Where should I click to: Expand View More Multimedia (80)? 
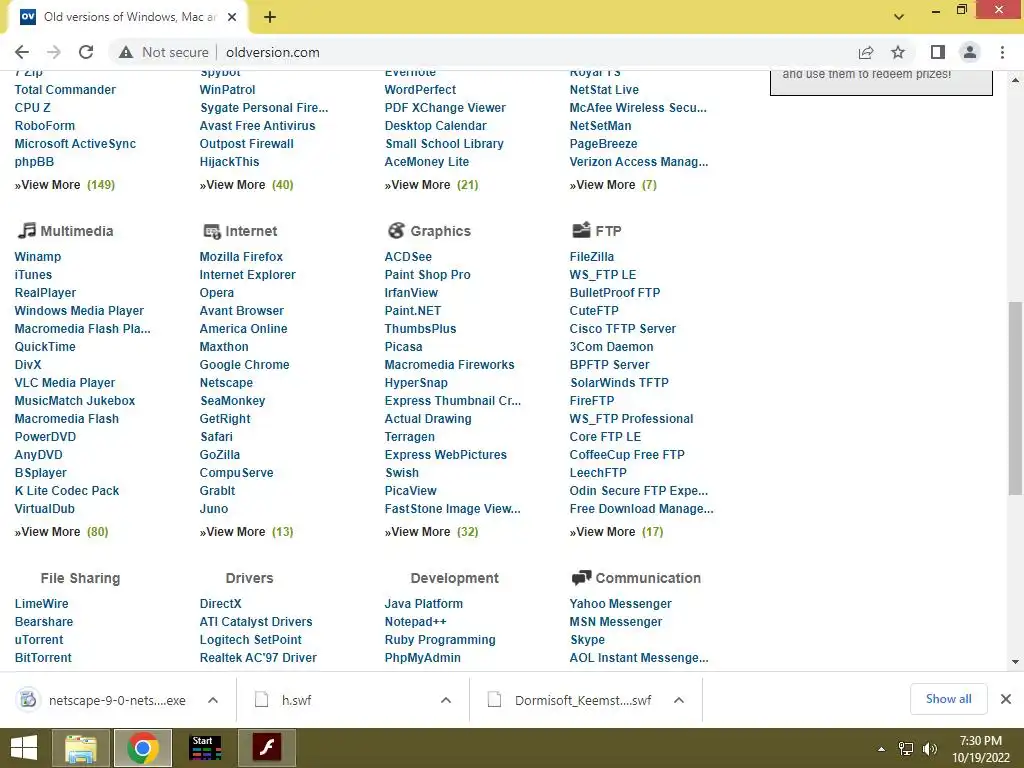[61, 532]
